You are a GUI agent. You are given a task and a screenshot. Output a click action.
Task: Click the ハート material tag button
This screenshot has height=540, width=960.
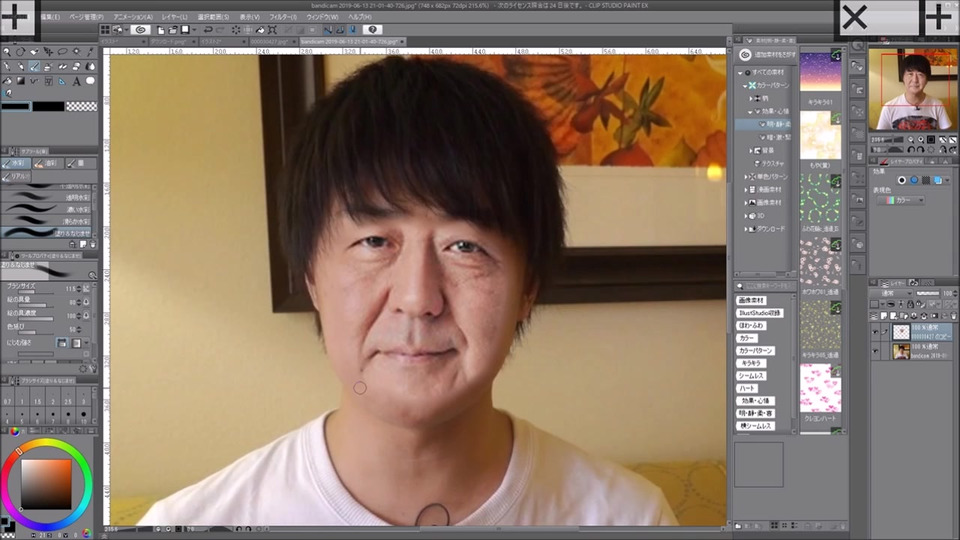coord(749,388)
